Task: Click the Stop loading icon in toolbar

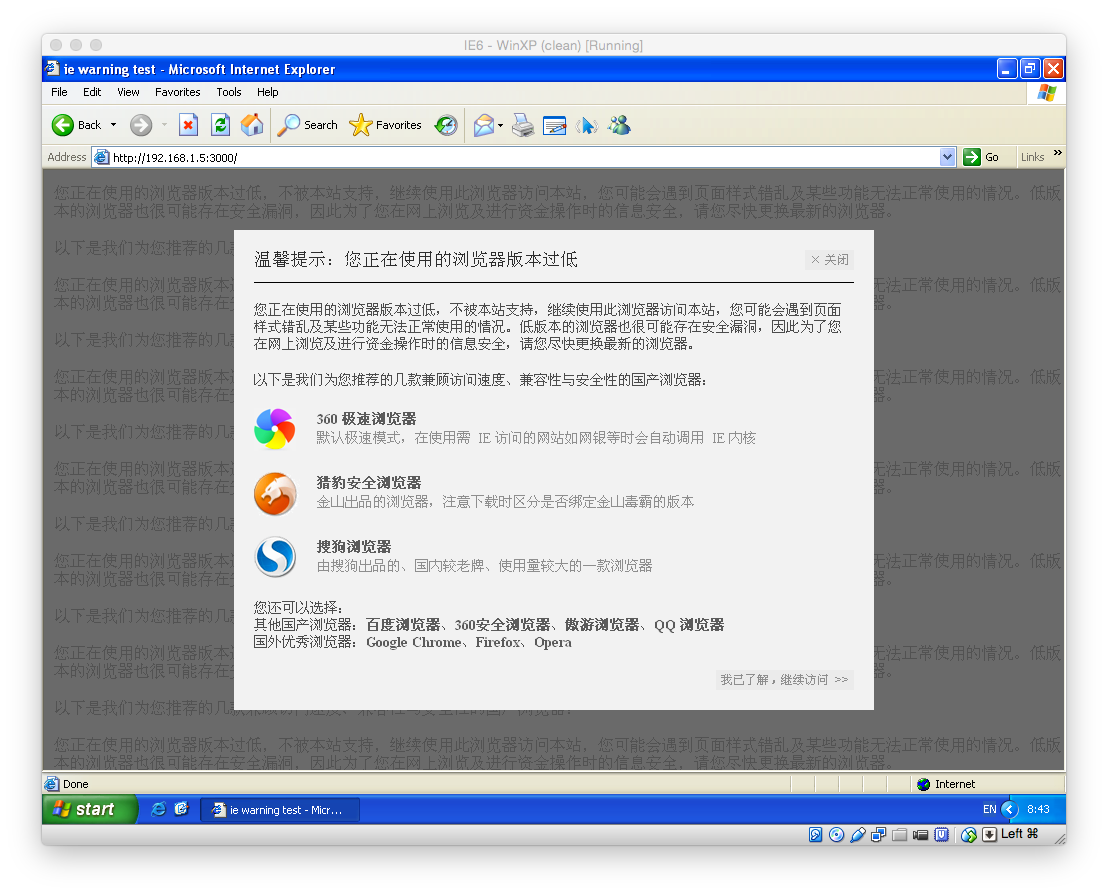Action: click(x=188, y=125)
